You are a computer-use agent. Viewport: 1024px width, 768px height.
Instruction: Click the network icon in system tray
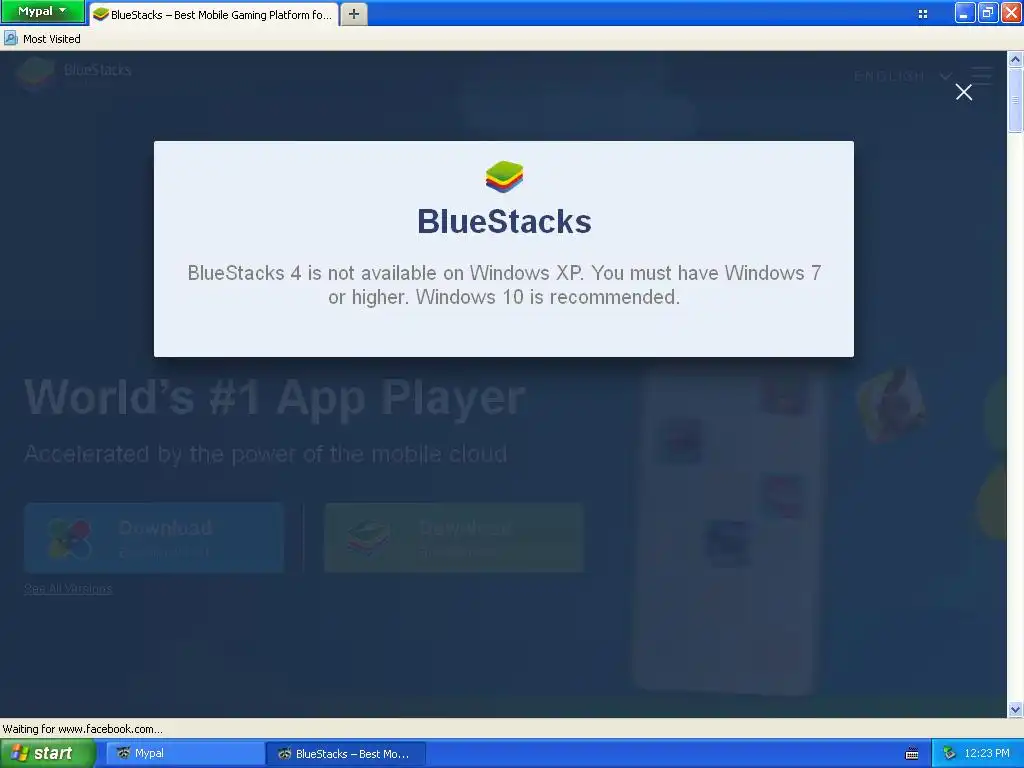coord(949,754)
